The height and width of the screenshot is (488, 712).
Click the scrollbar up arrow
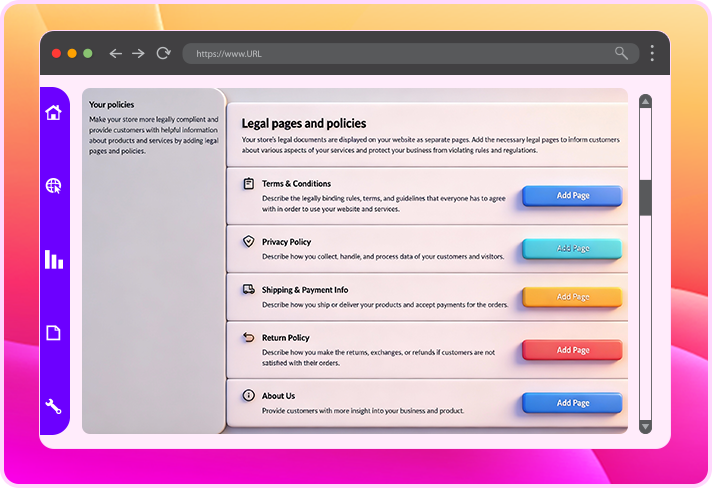click(x=645, y=101)
